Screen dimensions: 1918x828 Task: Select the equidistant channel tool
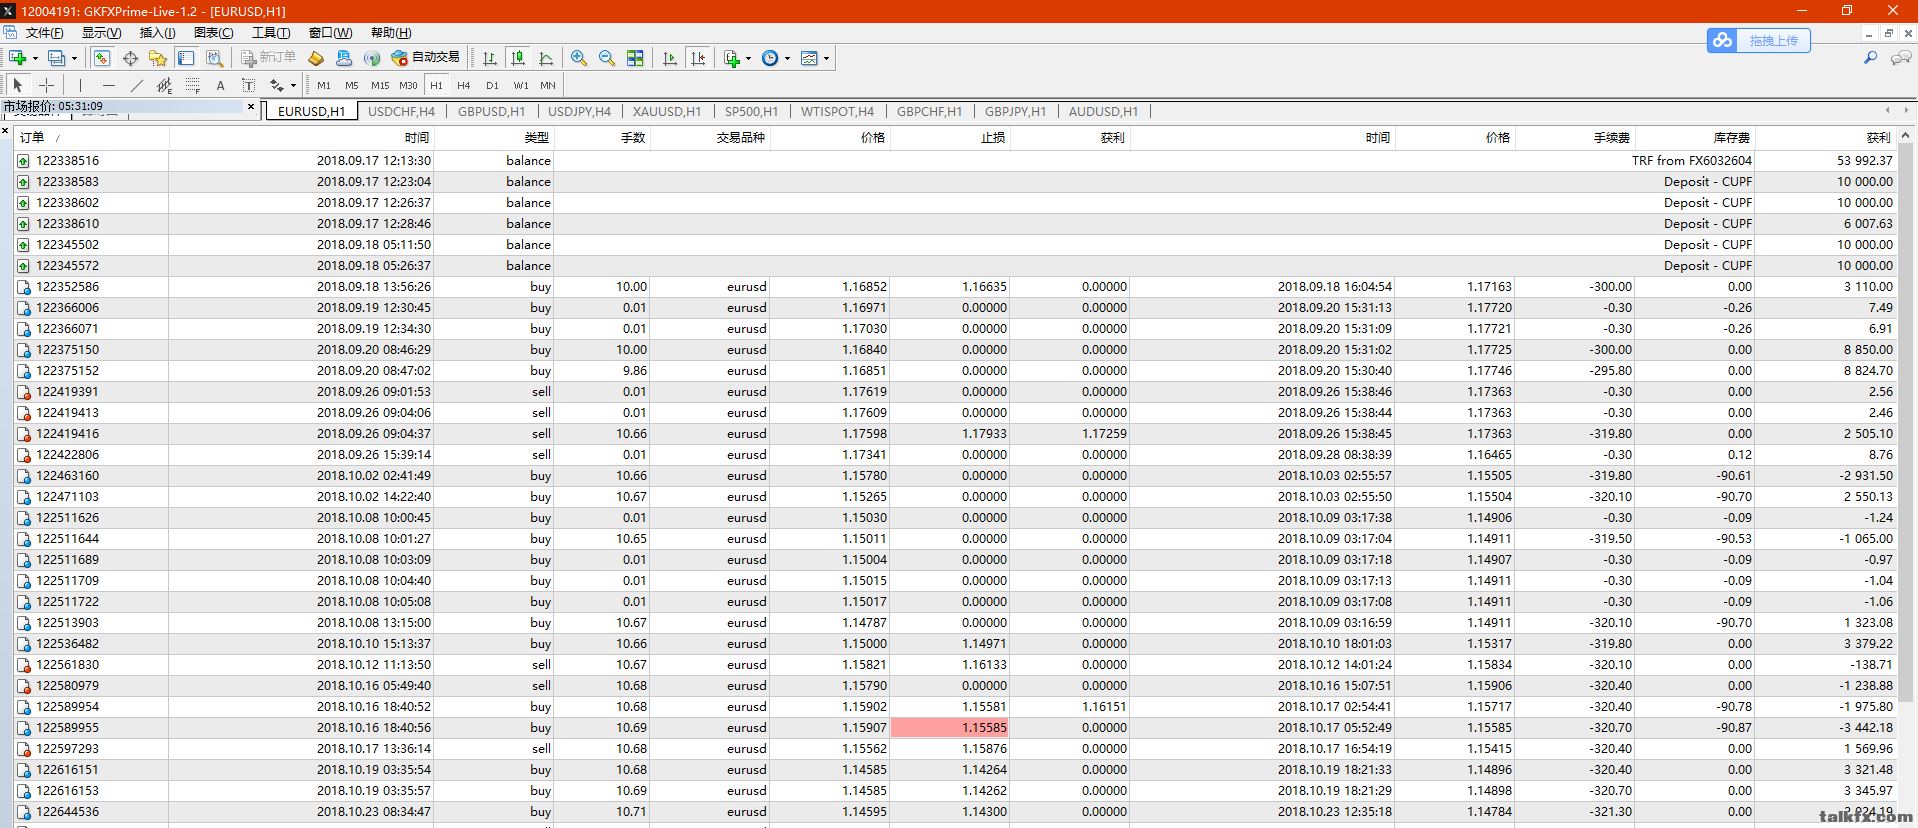pyautogui.click(x=165, y=85)
